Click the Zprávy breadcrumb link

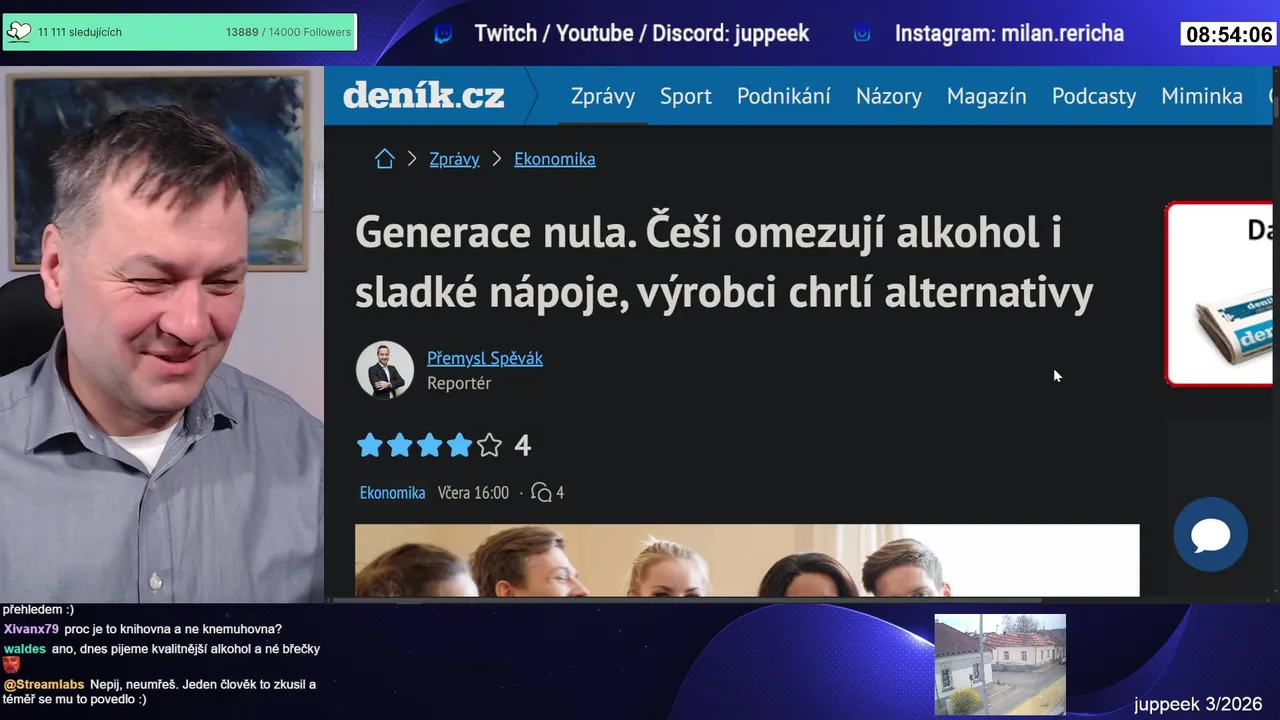(454, 159)
